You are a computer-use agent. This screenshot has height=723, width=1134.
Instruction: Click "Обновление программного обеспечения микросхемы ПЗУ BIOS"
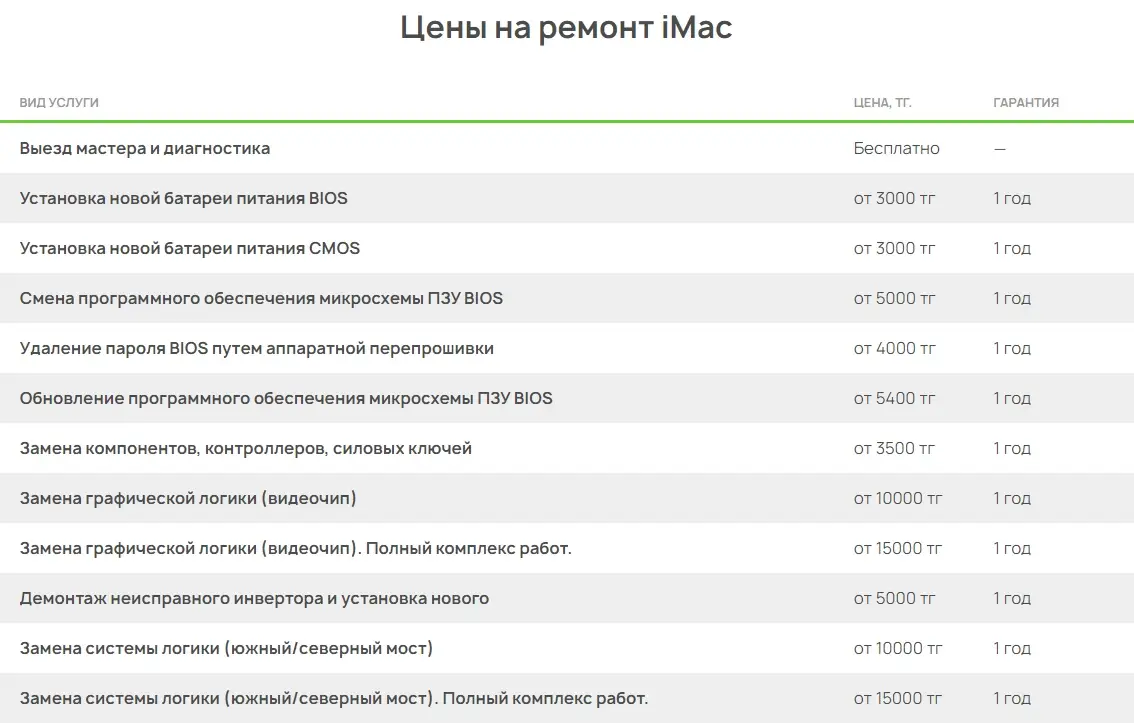click(286, 399)
